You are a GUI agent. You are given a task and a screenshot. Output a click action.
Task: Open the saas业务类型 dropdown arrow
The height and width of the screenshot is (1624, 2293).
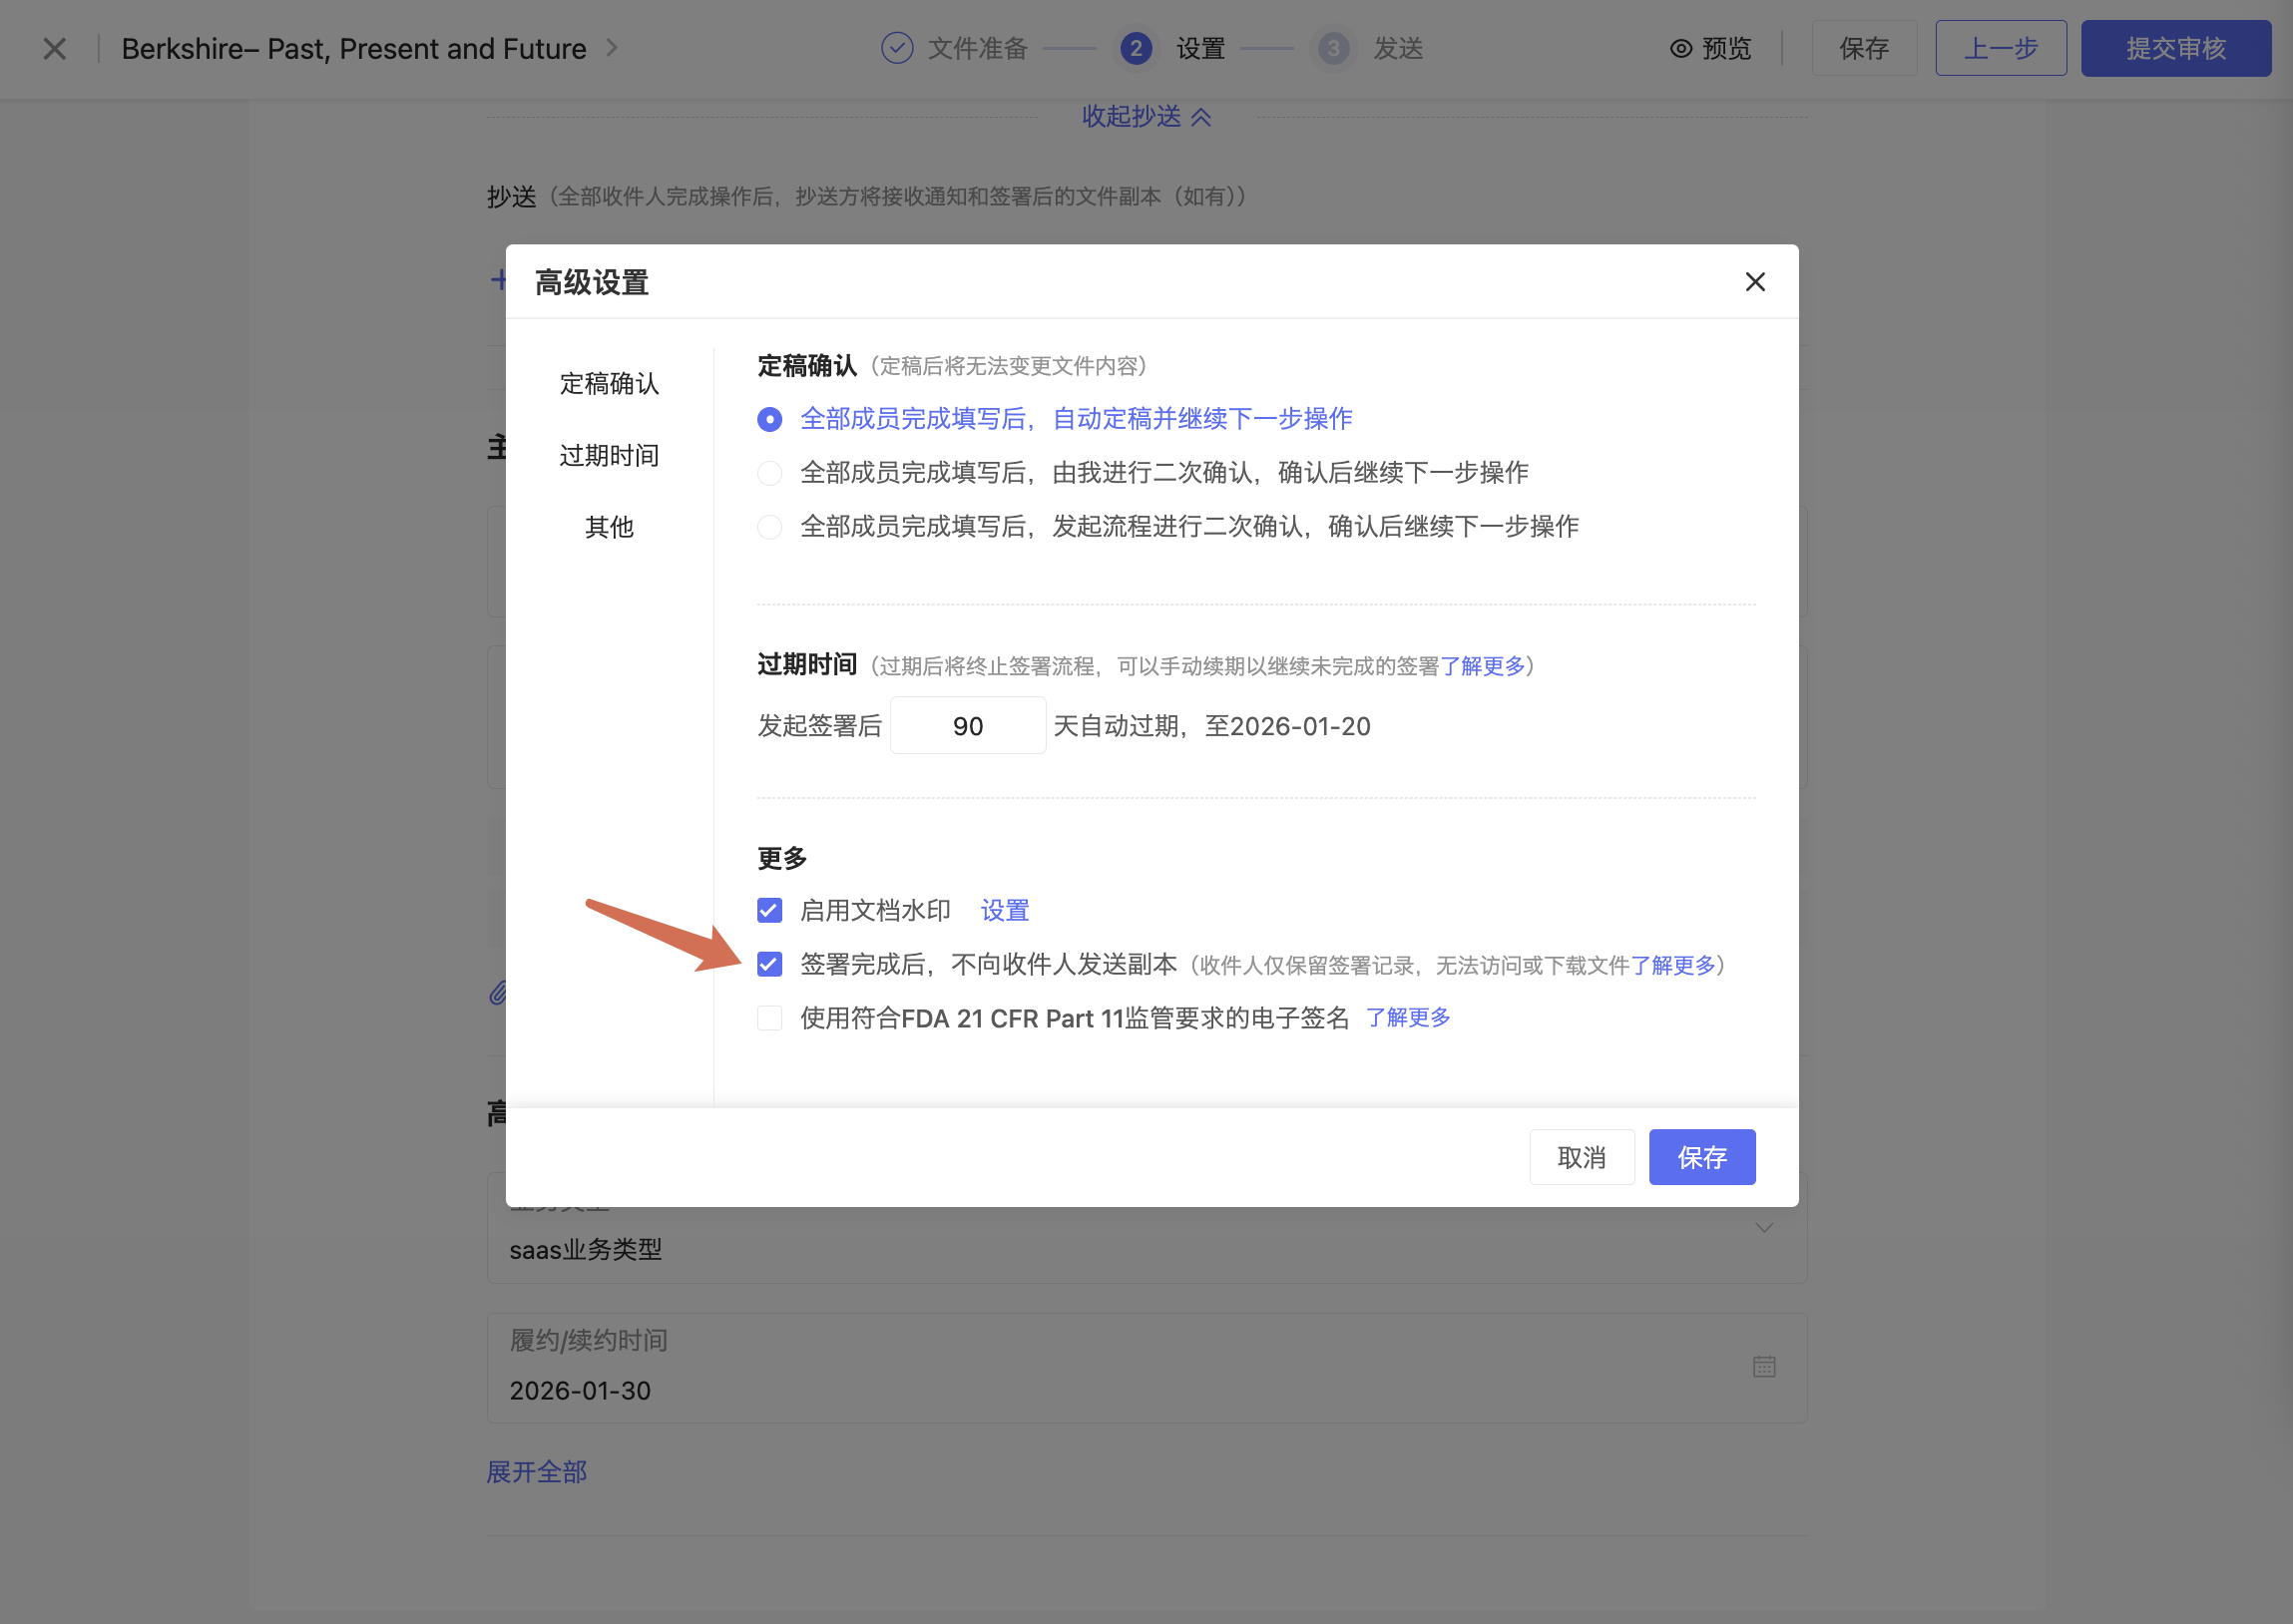click(1763, 1227)
